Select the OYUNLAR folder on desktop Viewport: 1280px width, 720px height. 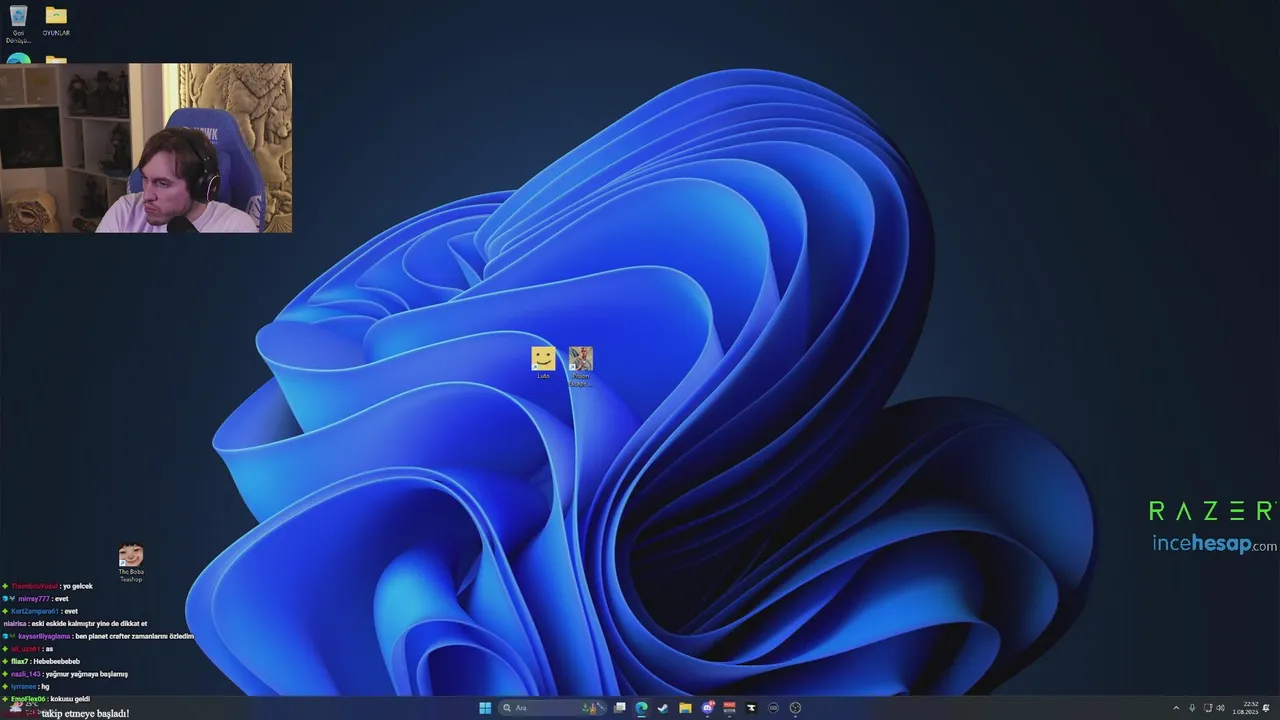pyautogui.click(x=56, y=21)
